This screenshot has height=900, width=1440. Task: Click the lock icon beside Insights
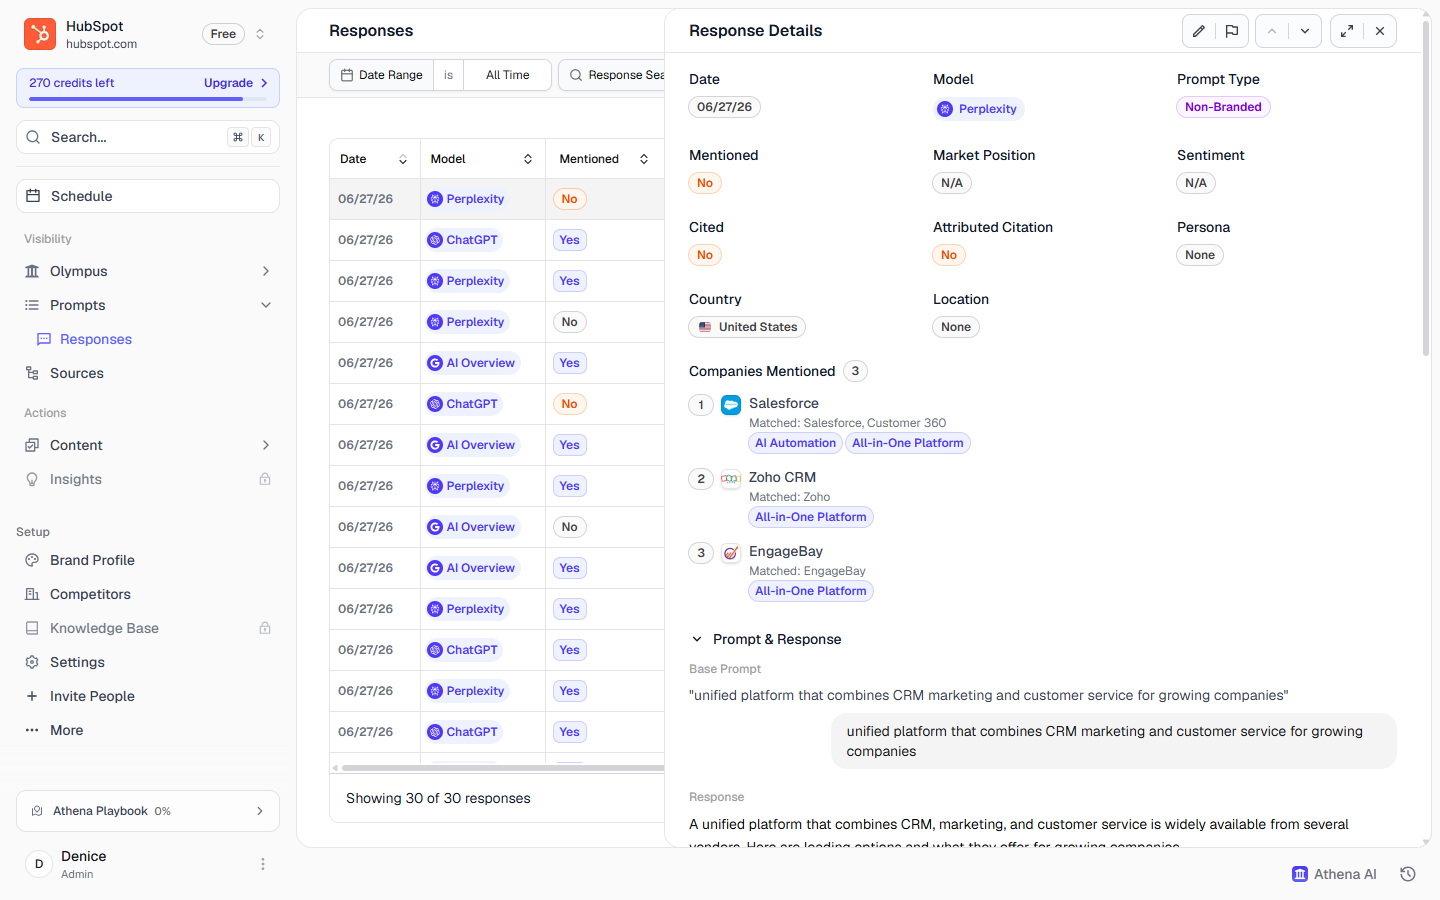click(x=265, y=479)
